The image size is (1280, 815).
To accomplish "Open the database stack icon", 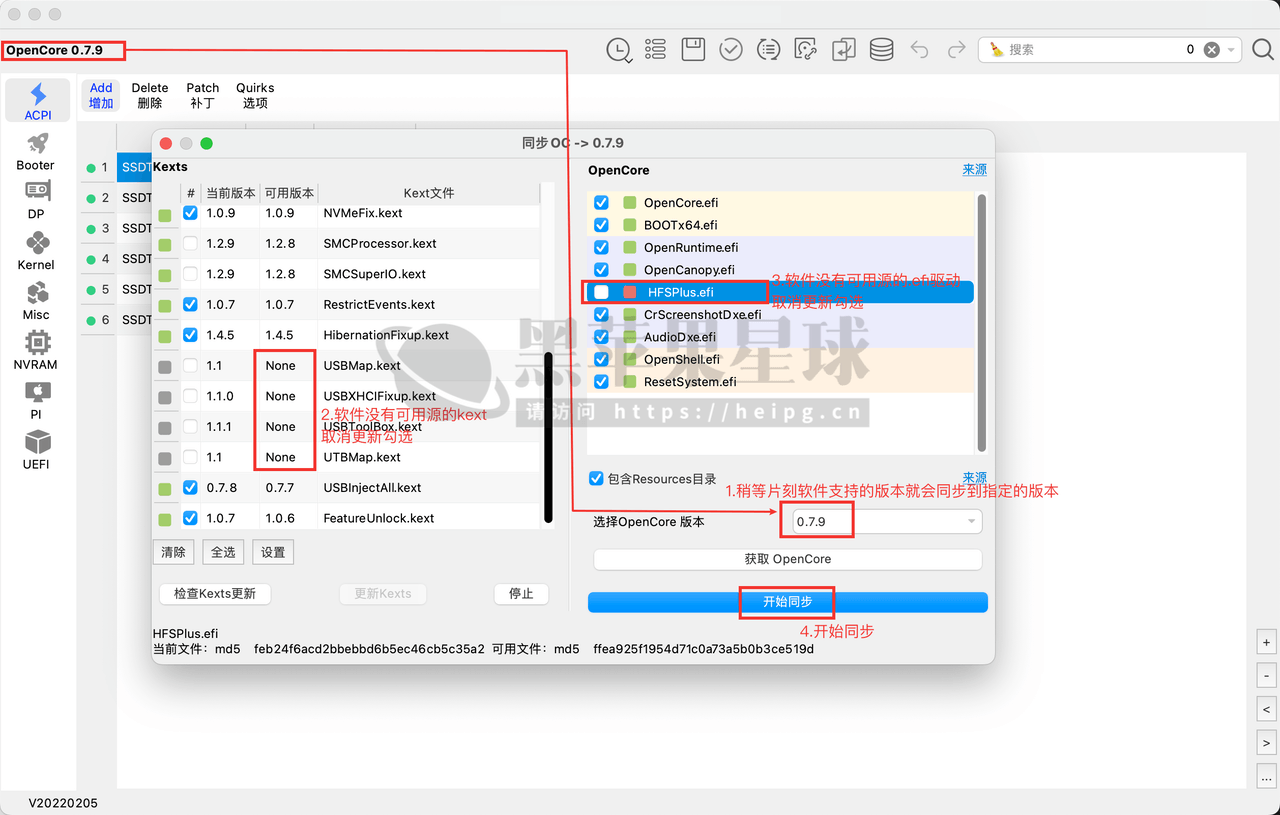I will 881,49.
